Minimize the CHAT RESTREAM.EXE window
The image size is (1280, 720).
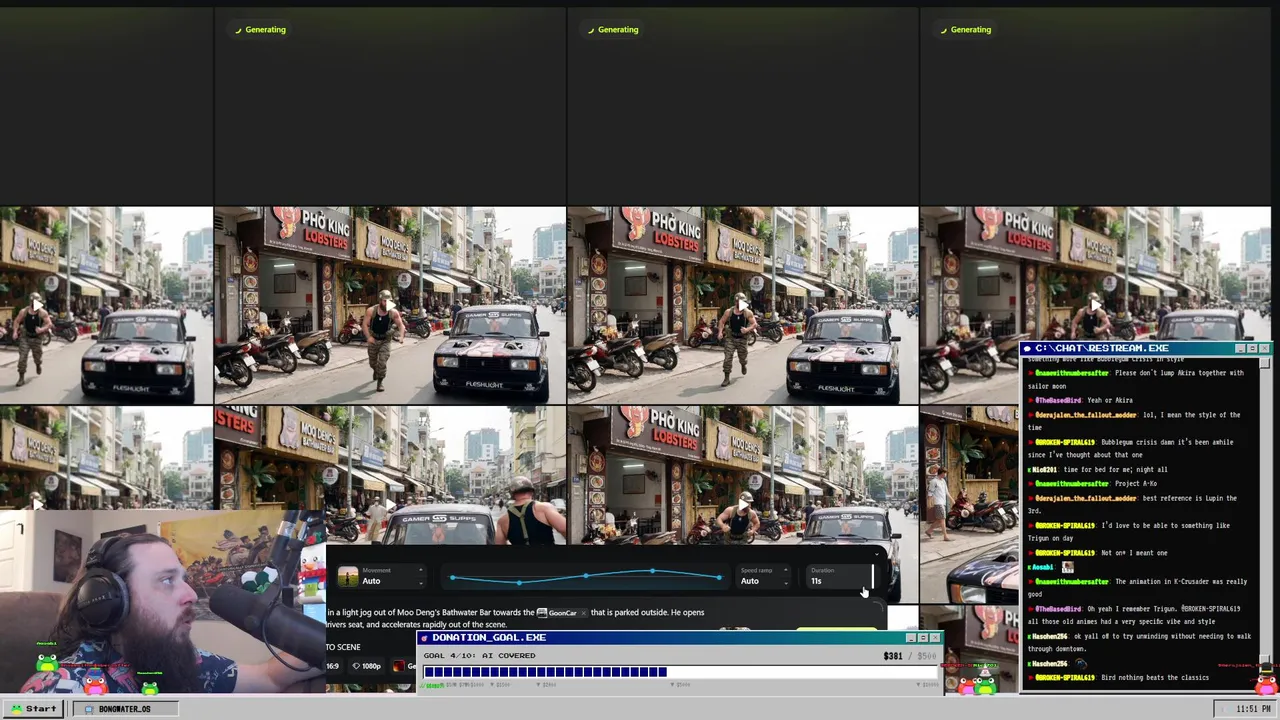(x=1240, y=348)
